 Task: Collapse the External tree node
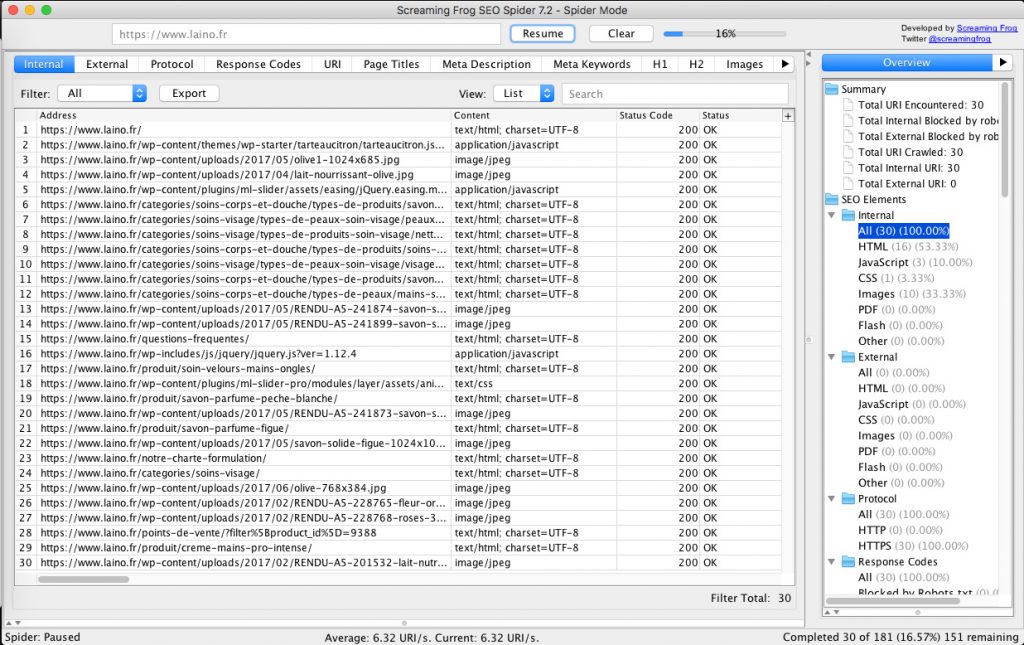(x=831, y=357)
